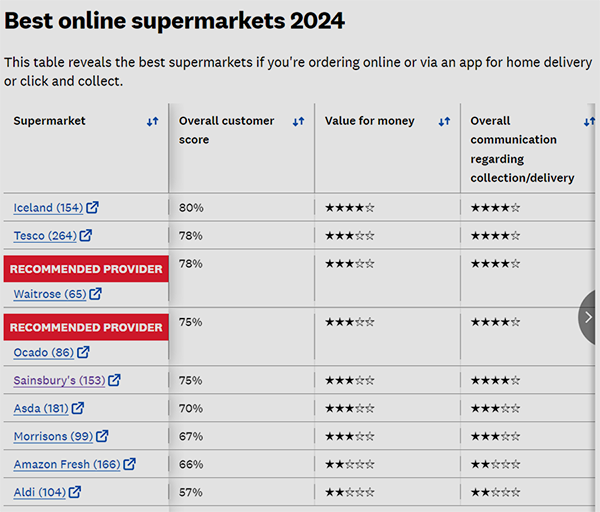The width and height of the screenshot is (600, 512).
Task: Click external link icon beside Asda
Action: (78, 408)
